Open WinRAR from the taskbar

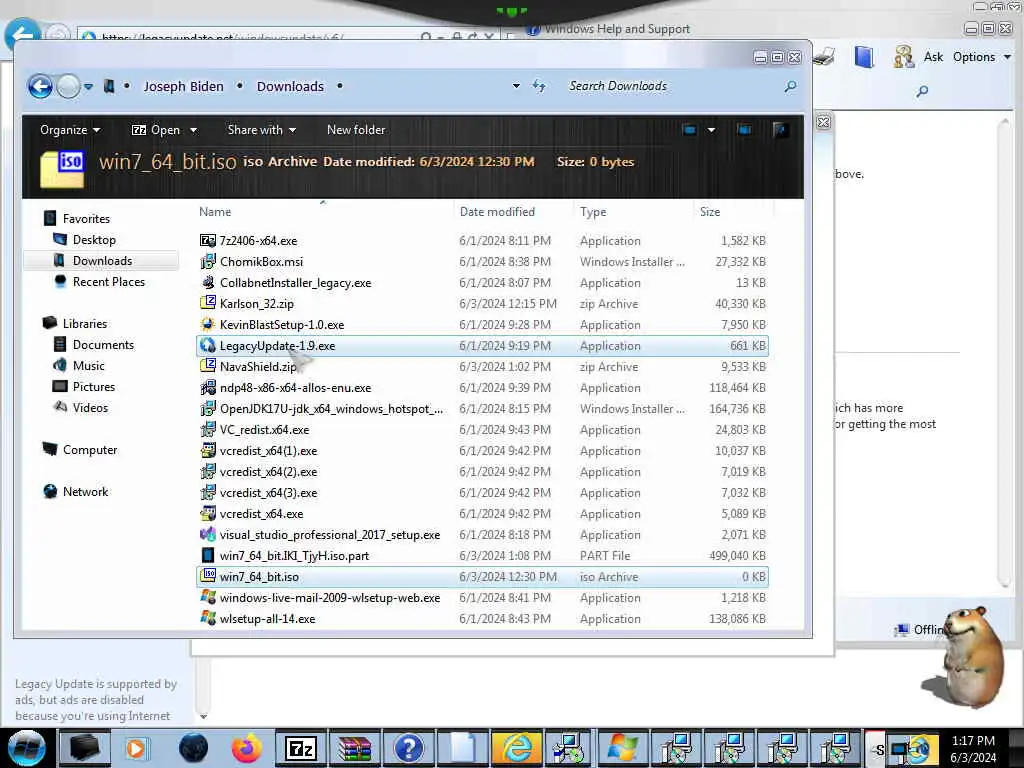coord(355,748)
